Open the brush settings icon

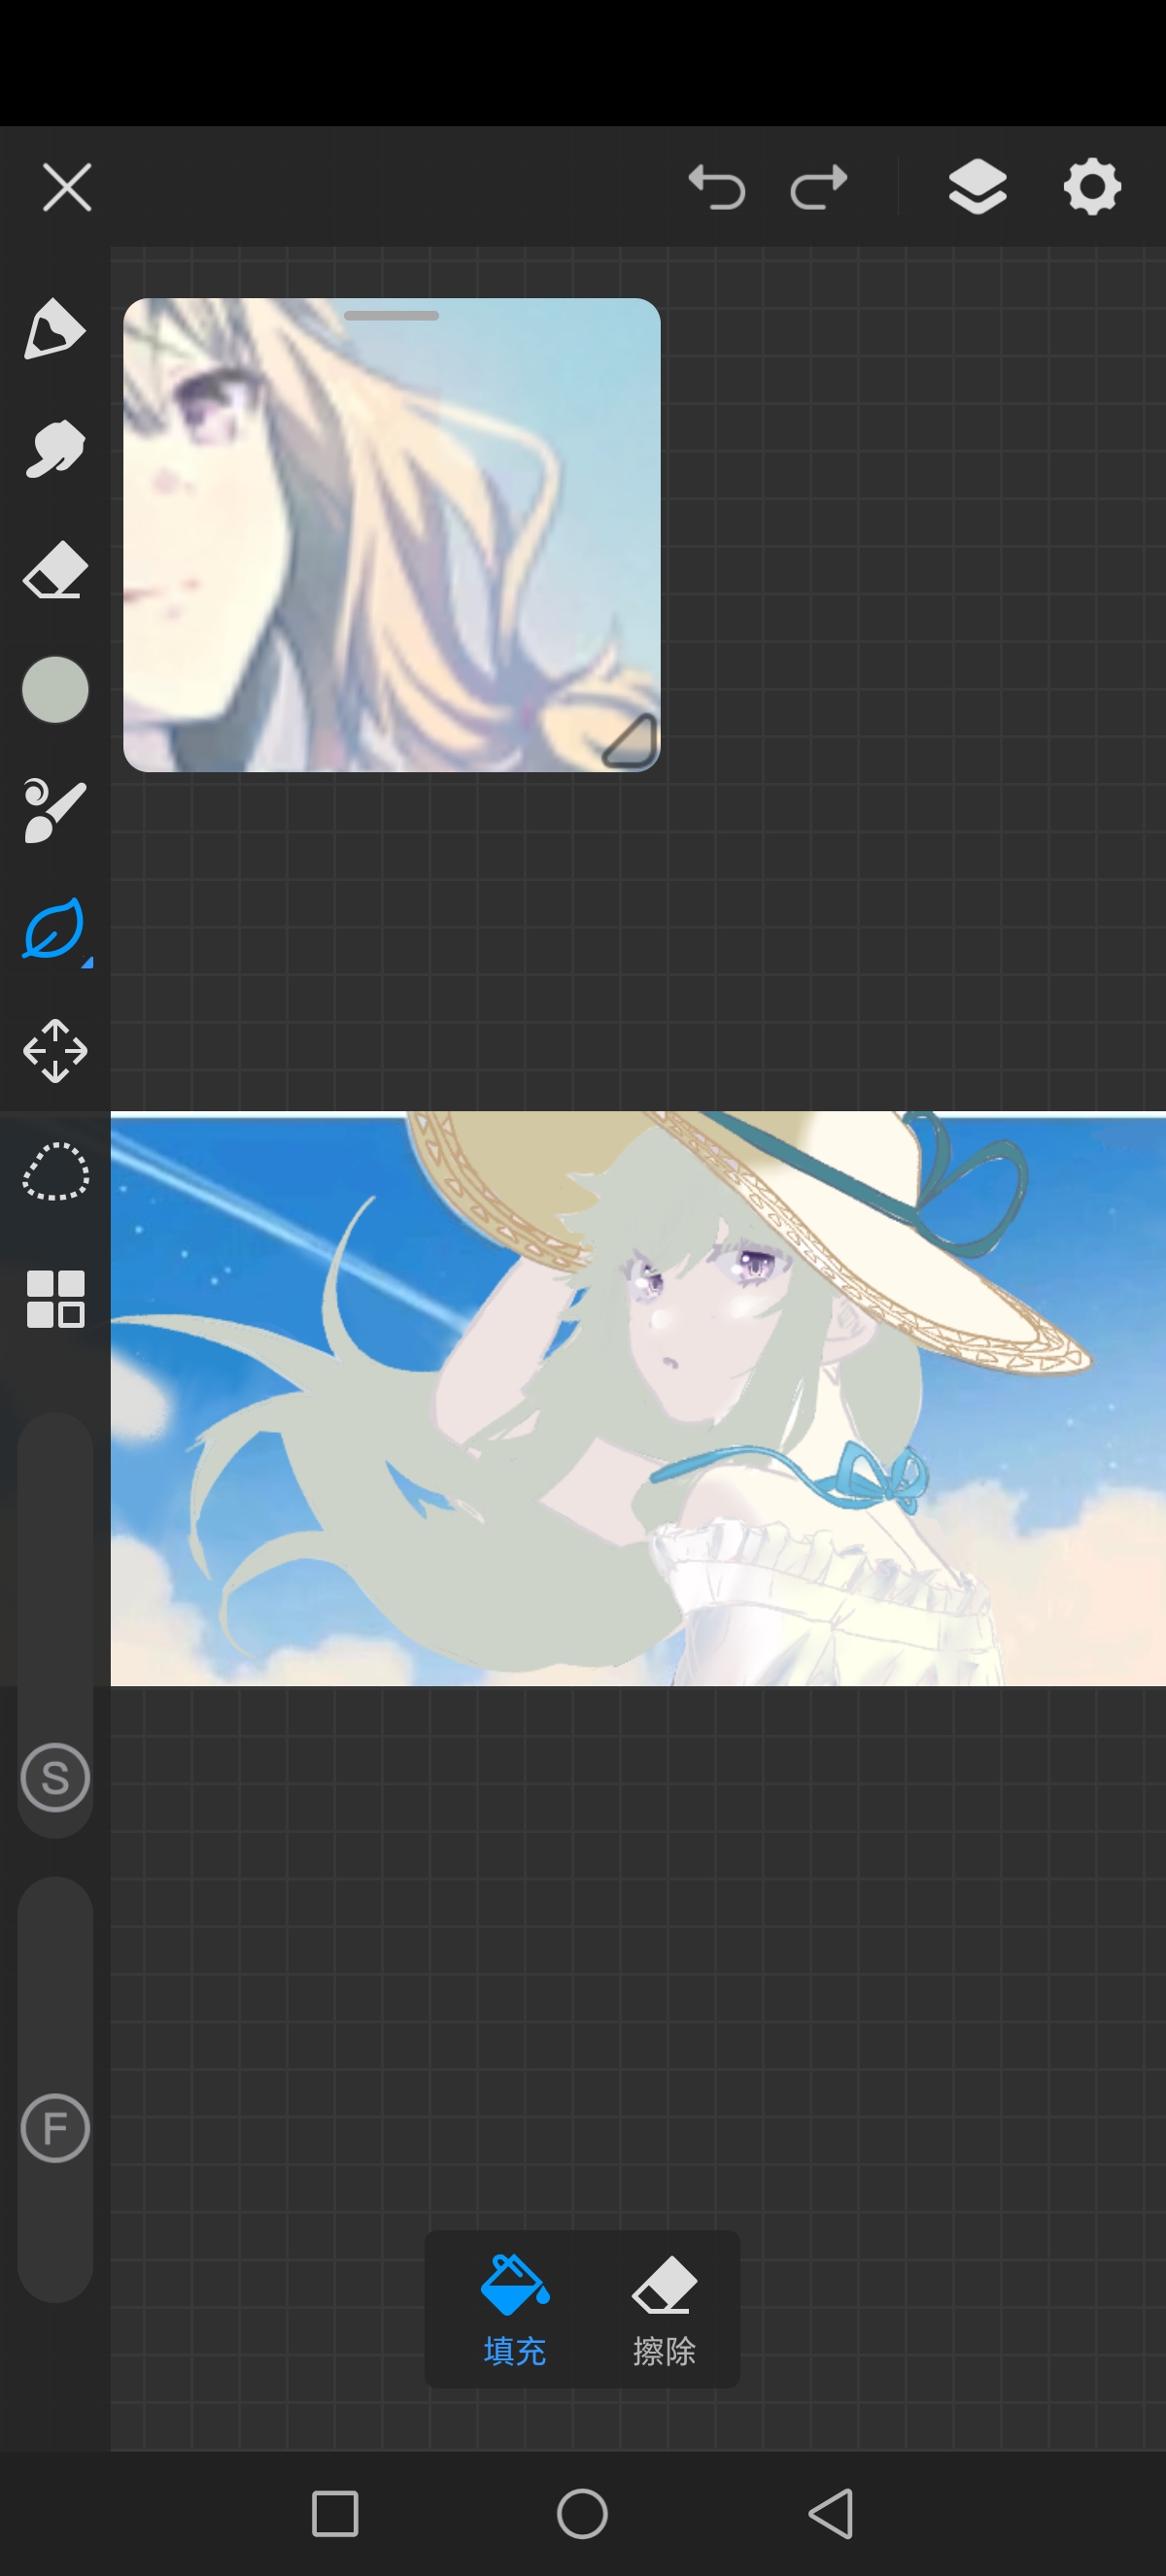click(54, 810)
